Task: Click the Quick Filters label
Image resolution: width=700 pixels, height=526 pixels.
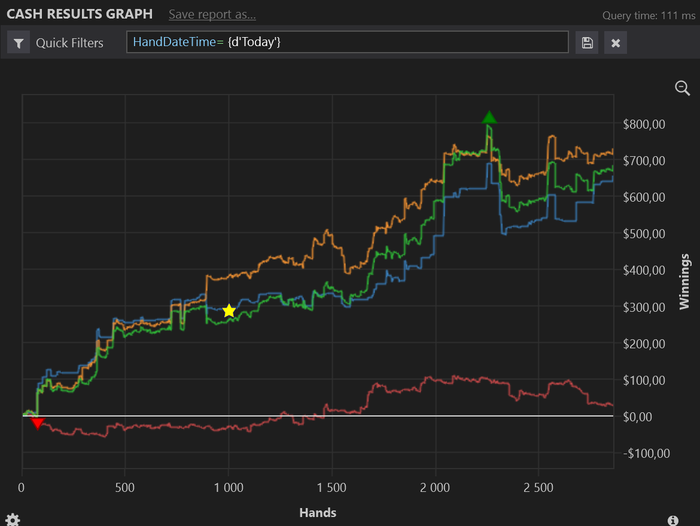Action: coord(70,43)
